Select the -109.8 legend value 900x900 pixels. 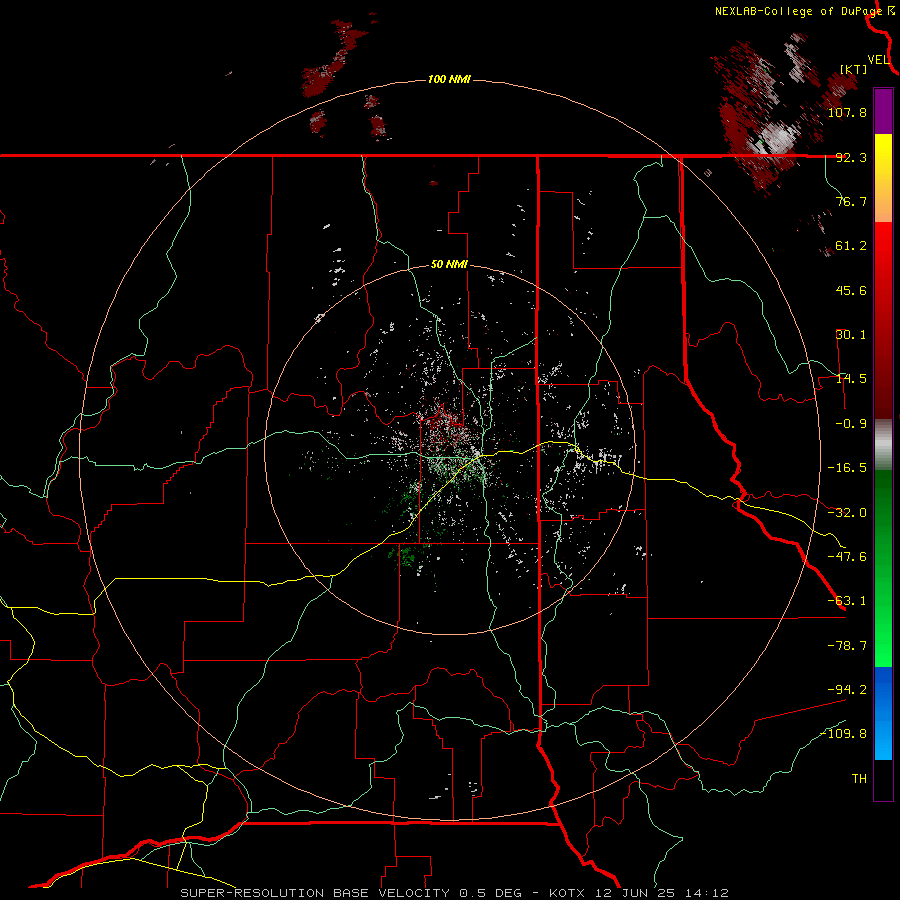point(843,734)
